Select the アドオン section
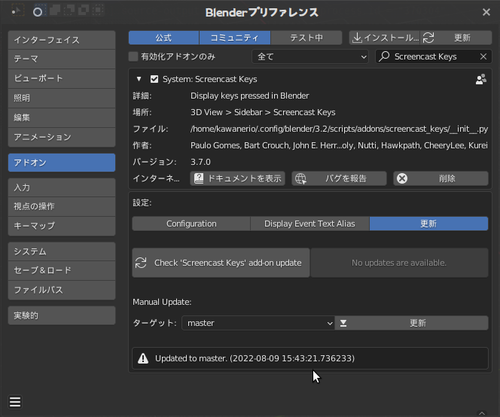The height and width of the screenshot is (417, 500). click(x=62, y=163)
